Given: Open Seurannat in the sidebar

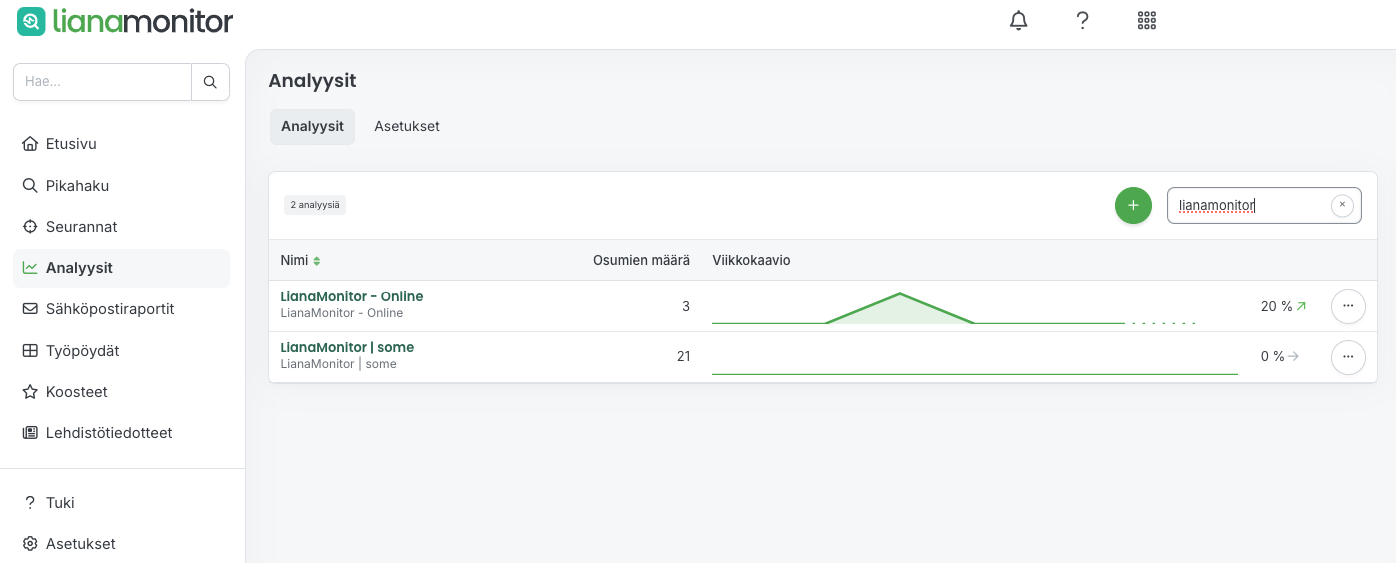Looking at the screenshot, I should pyautogui.click(x=121, y=227).
